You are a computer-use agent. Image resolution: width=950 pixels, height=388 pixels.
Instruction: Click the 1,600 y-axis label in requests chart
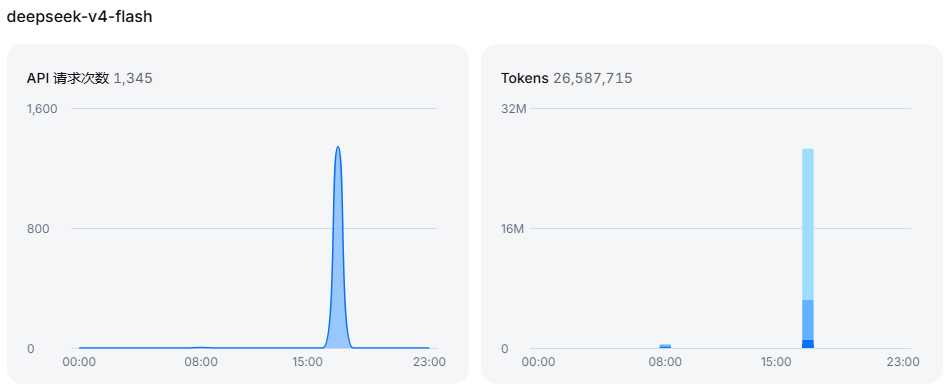click(42, 109)
